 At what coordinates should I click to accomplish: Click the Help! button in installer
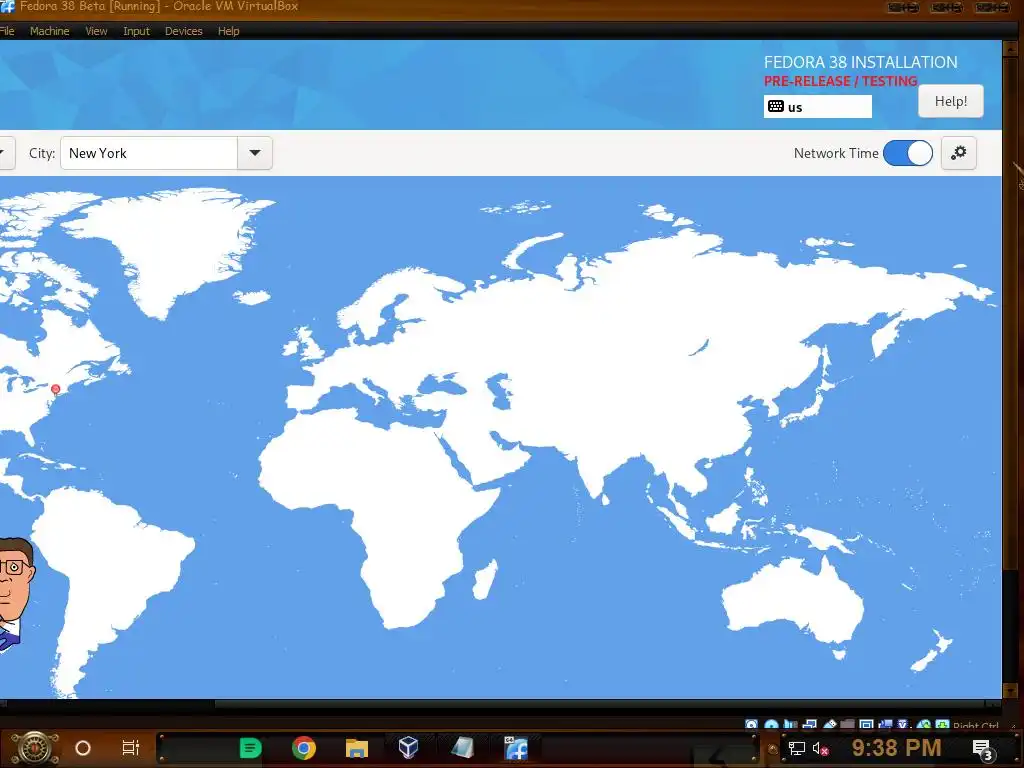pyautogui.click(x=951, y=101)
